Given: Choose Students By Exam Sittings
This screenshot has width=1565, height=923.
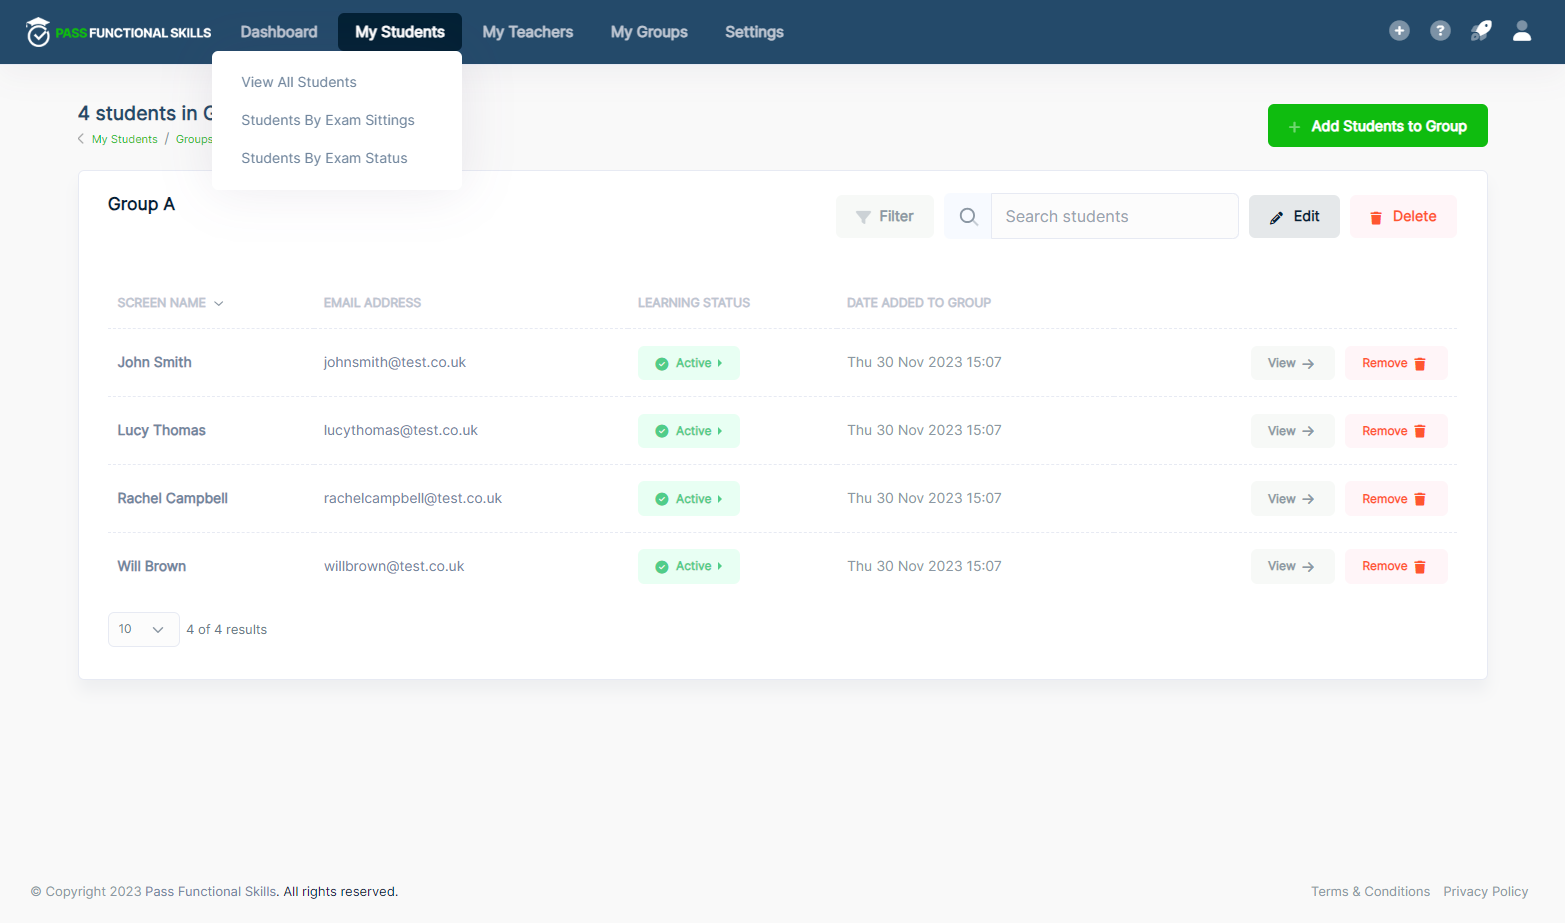Looking at the screenshot, I should (x=328, y=120).
